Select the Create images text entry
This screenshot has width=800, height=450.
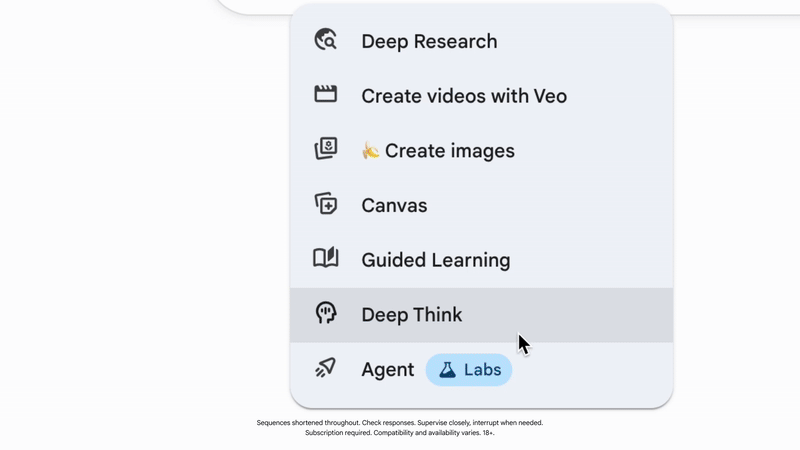click(450, 151)
